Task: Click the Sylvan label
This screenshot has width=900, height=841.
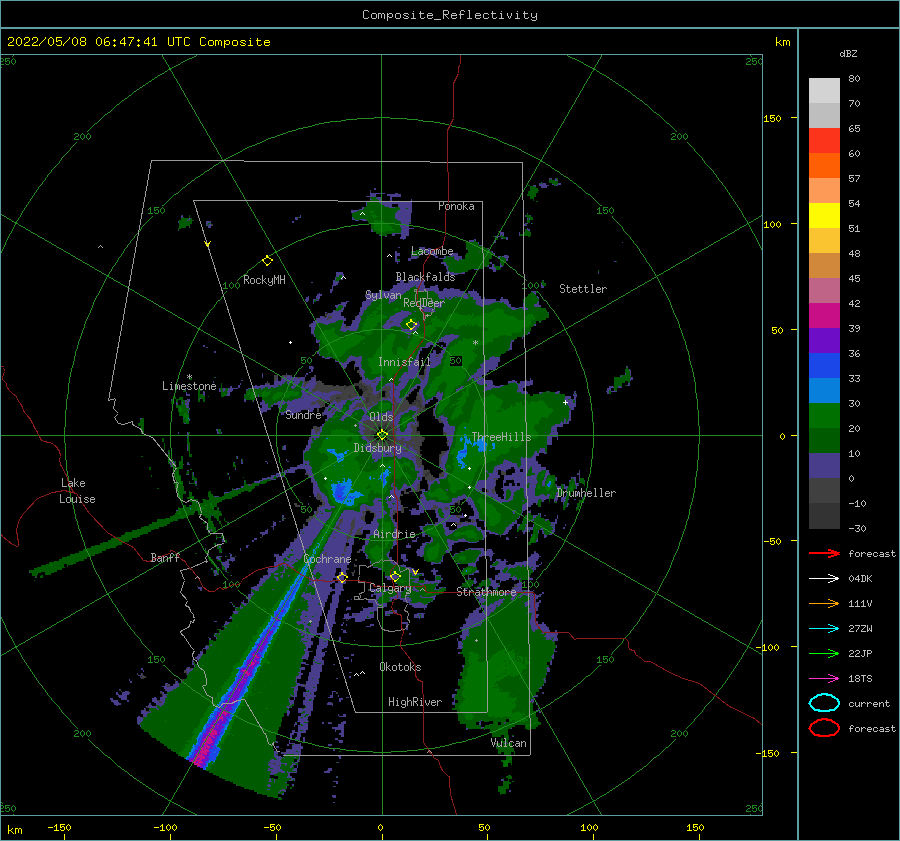Action: 383,295
